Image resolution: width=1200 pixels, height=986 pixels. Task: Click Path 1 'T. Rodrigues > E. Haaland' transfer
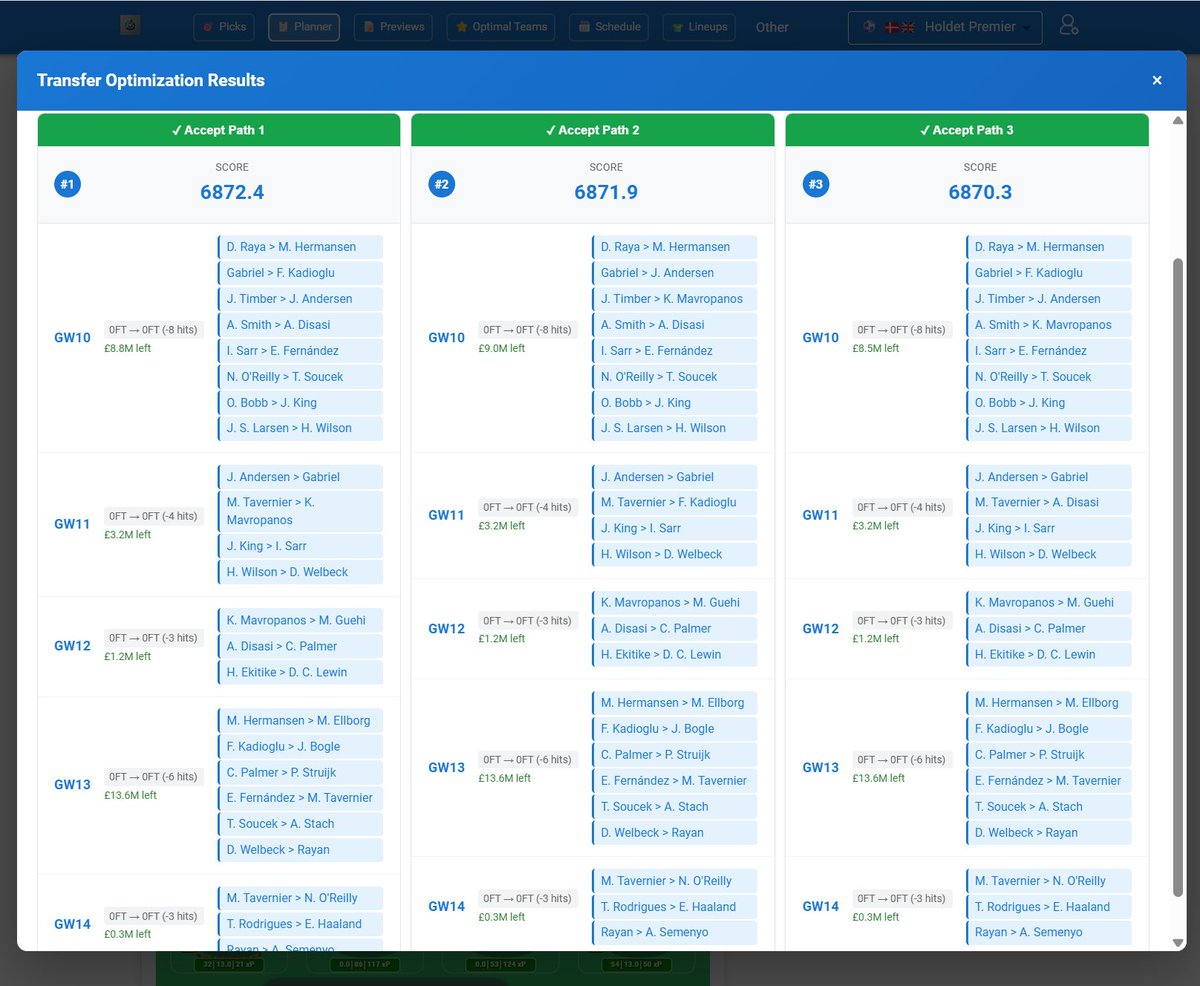pyautogui.click(x=300, y=924)
